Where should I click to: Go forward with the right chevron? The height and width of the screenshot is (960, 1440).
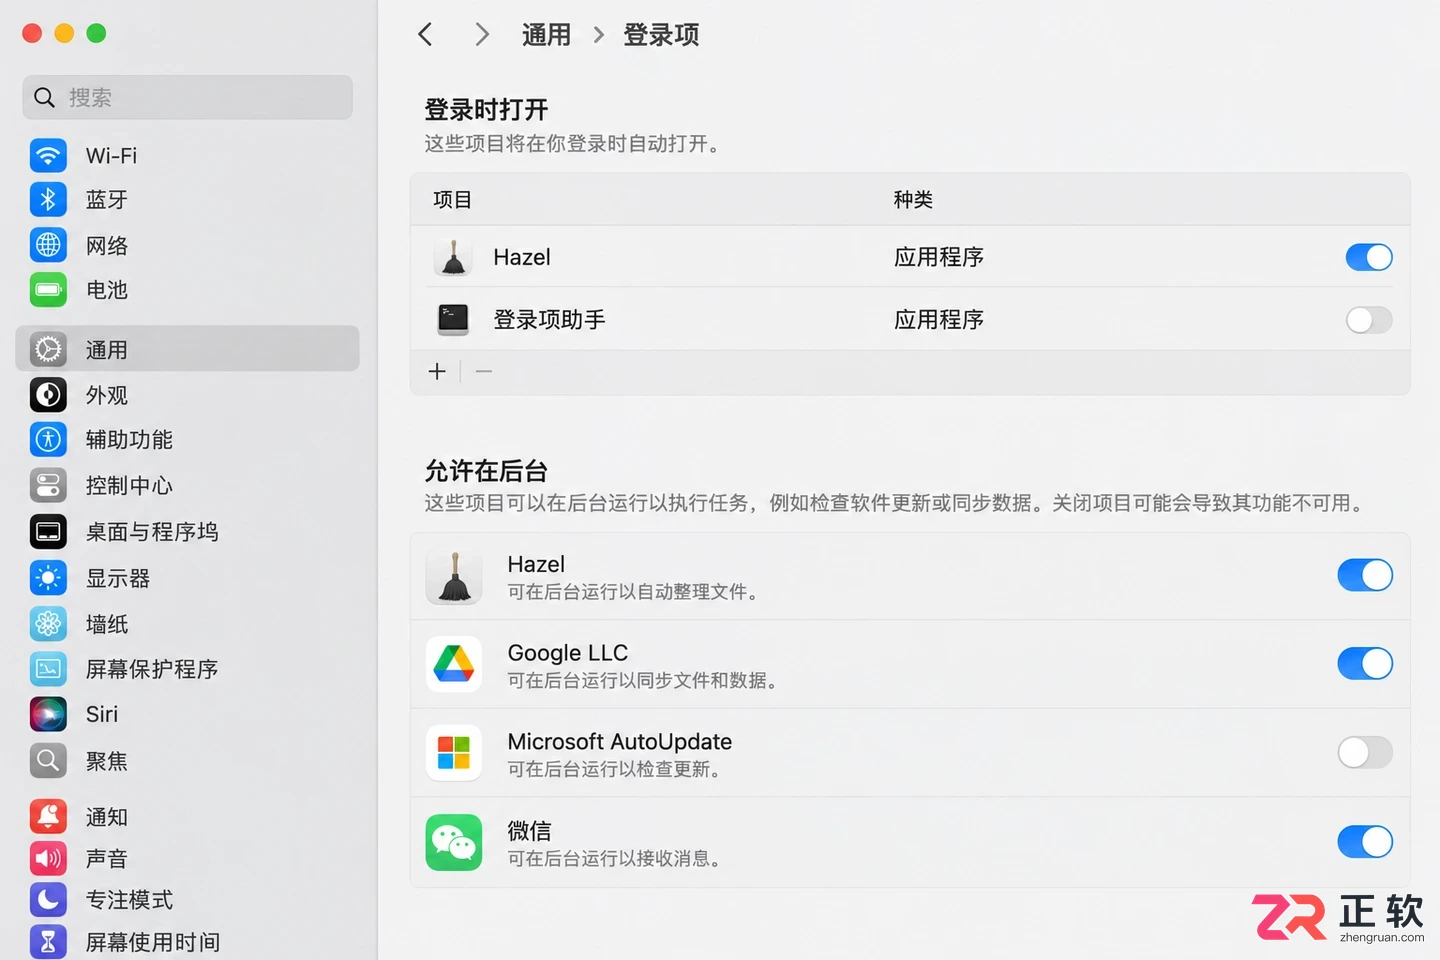point(482,35)
